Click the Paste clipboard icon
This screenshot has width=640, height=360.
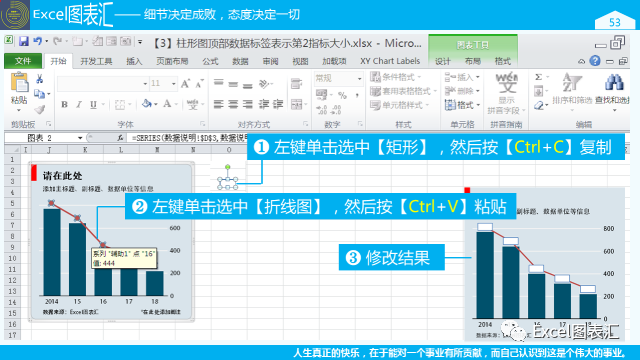pos(19,82)
